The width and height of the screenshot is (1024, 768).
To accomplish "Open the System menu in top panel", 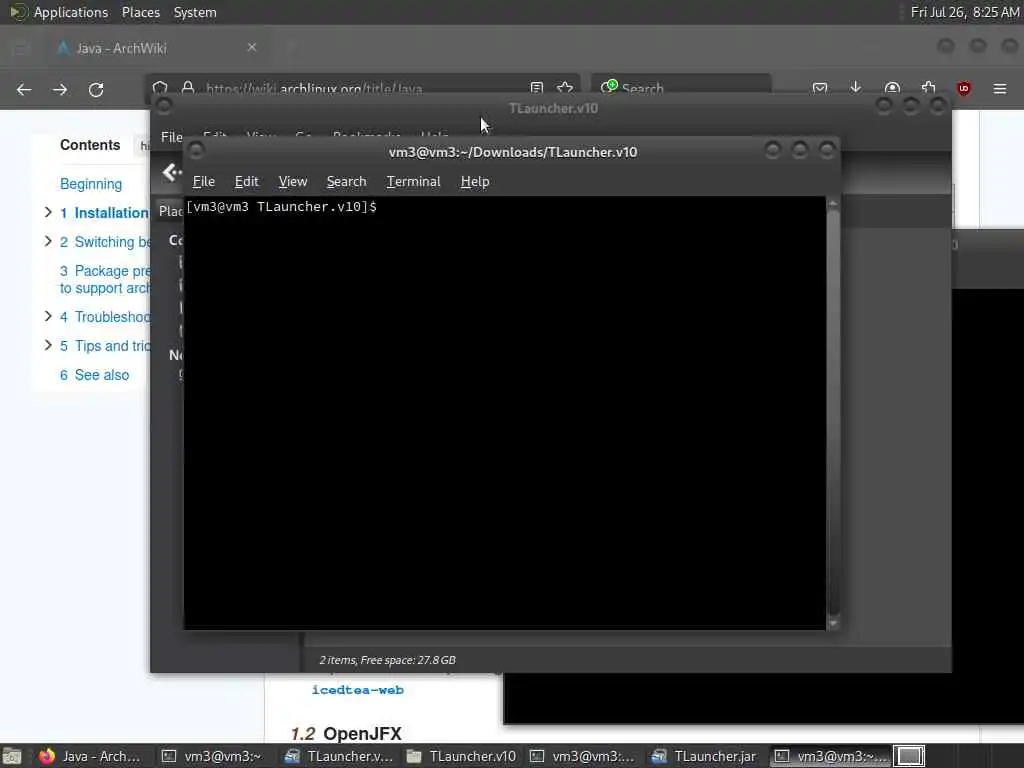I will click(195, 12).
